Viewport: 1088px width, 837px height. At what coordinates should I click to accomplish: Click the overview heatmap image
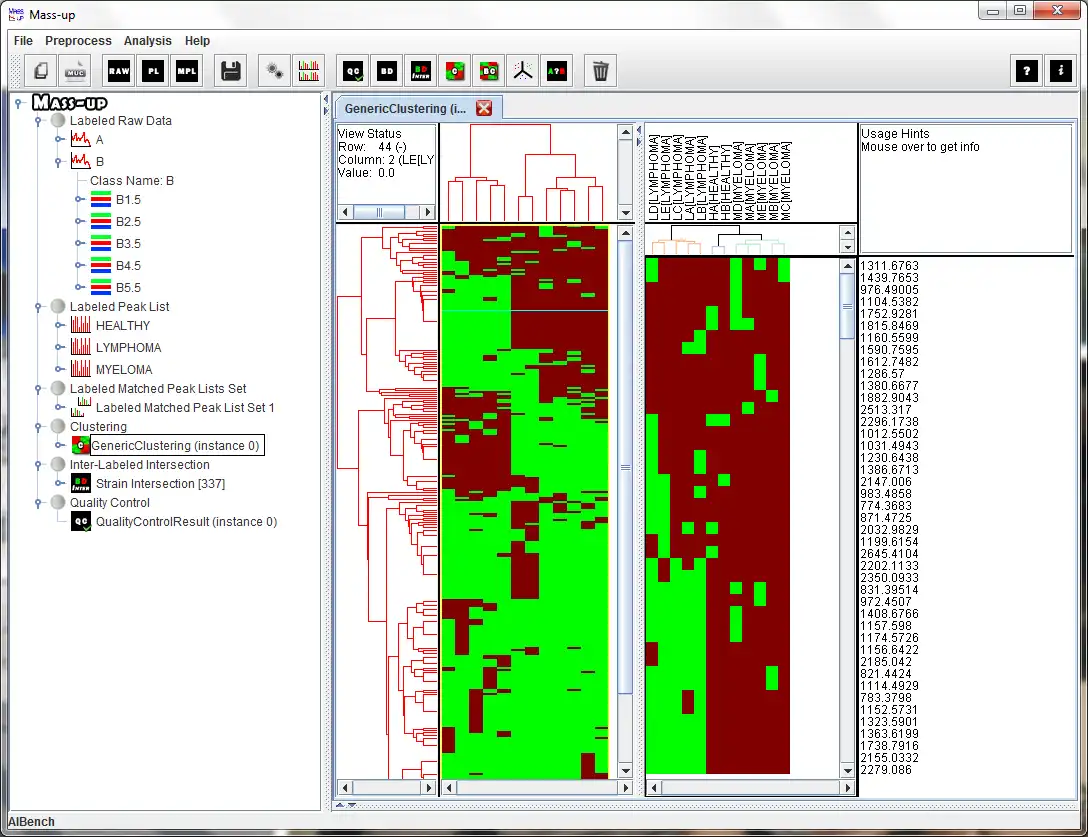pyautogui.click(x=525, y=502)
